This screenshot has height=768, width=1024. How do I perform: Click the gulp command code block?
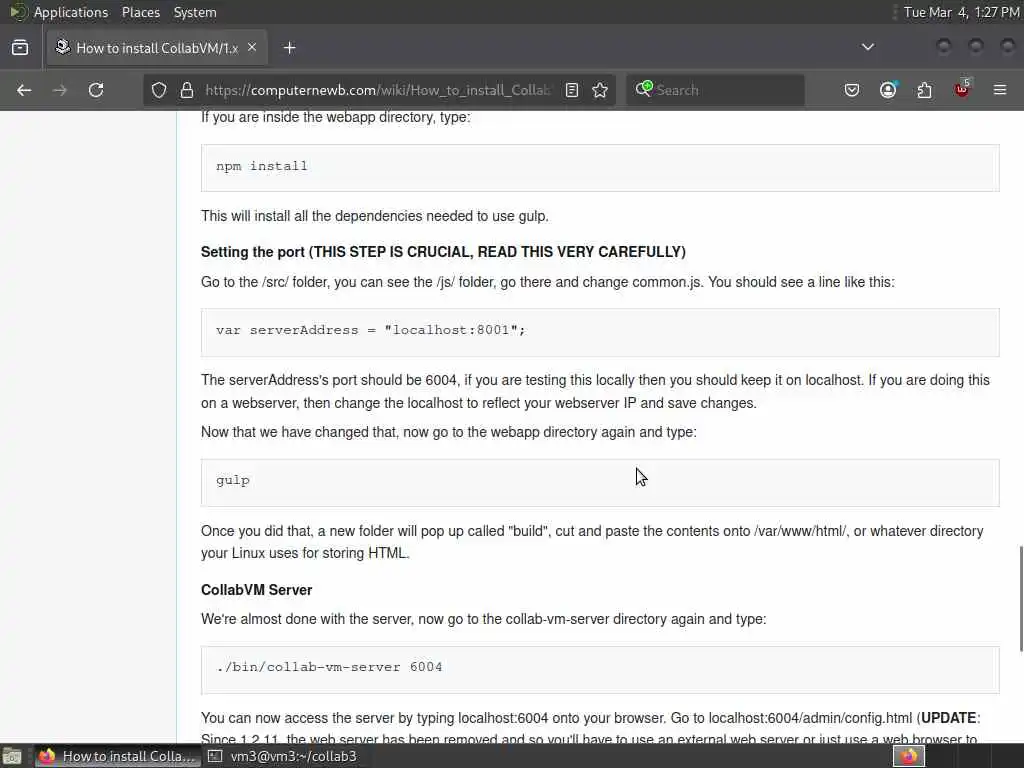pos(600,482)
